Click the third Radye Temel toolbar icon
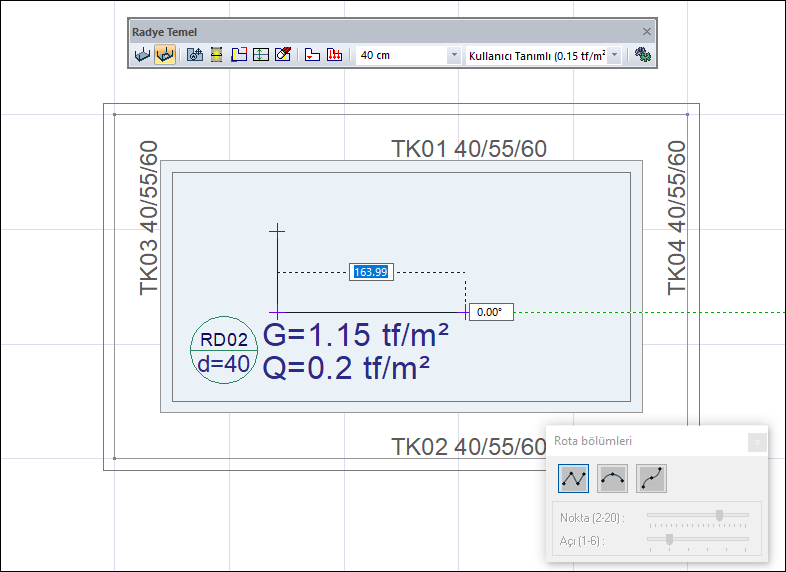 [x=196, y=55]
